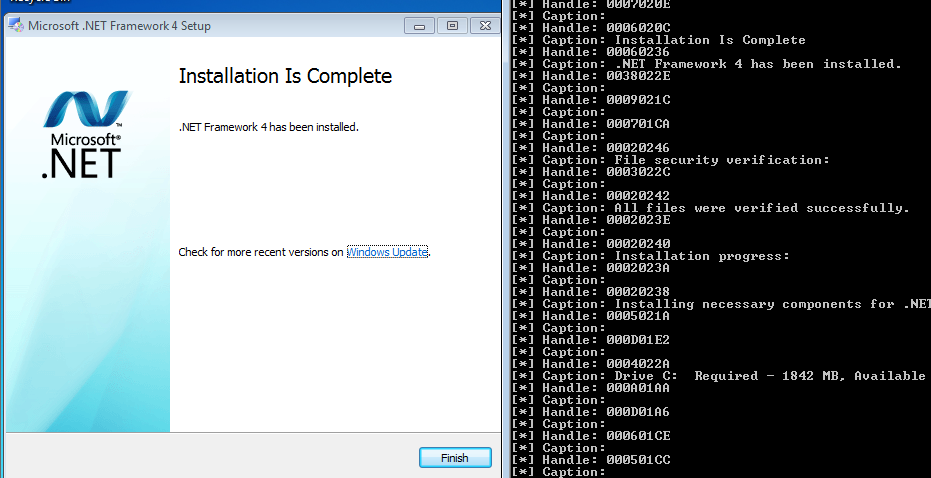Click console line 'Handle: 000D01E2'

click(591, 340)
